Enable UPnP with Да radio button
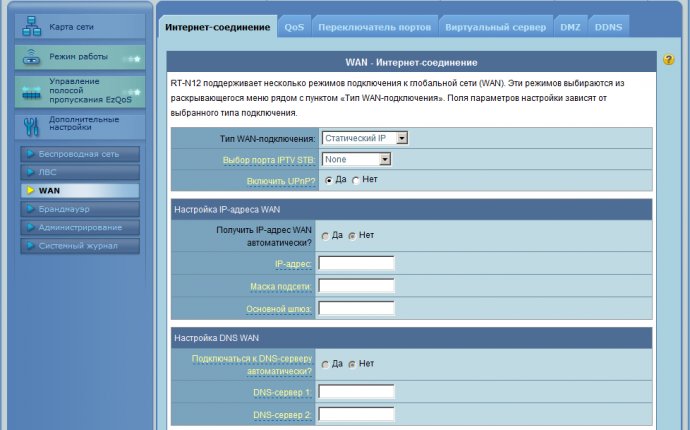The image size is (690, 430). pos(328,180)
